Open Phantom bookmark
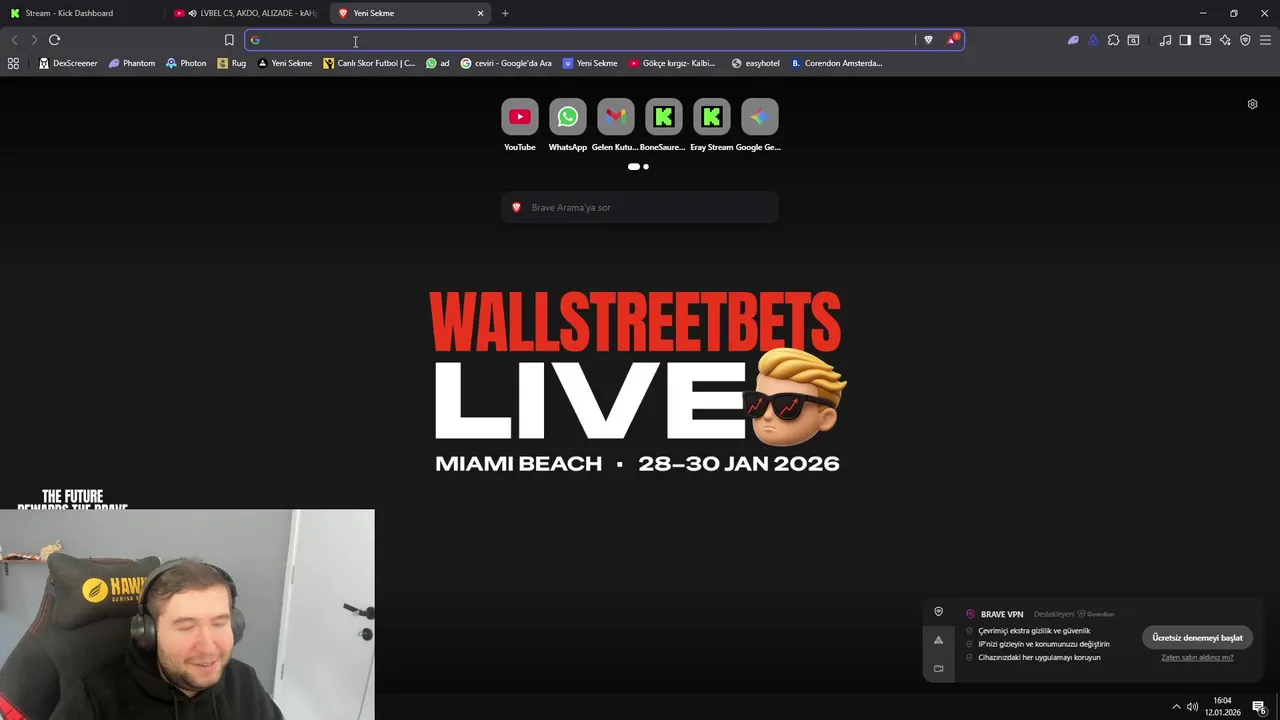Viewport: 1280px width, 720px height. coord(132,63)
